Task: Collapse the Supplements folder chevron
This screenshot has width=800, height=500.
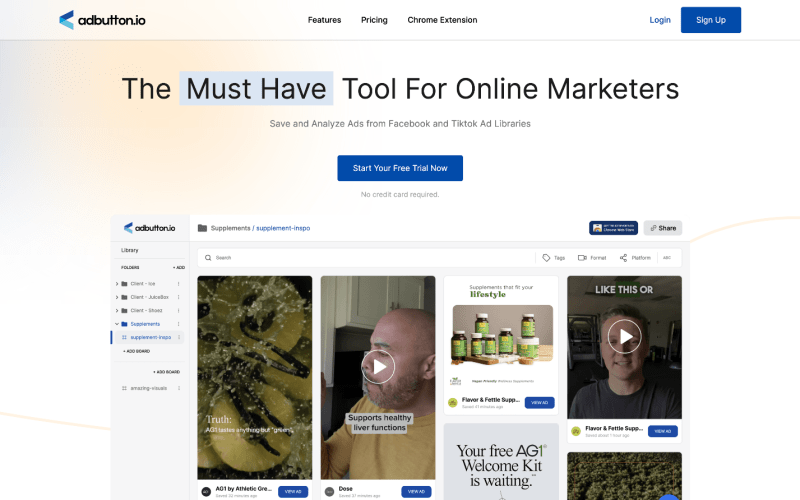Action: [x=117, y=324]
